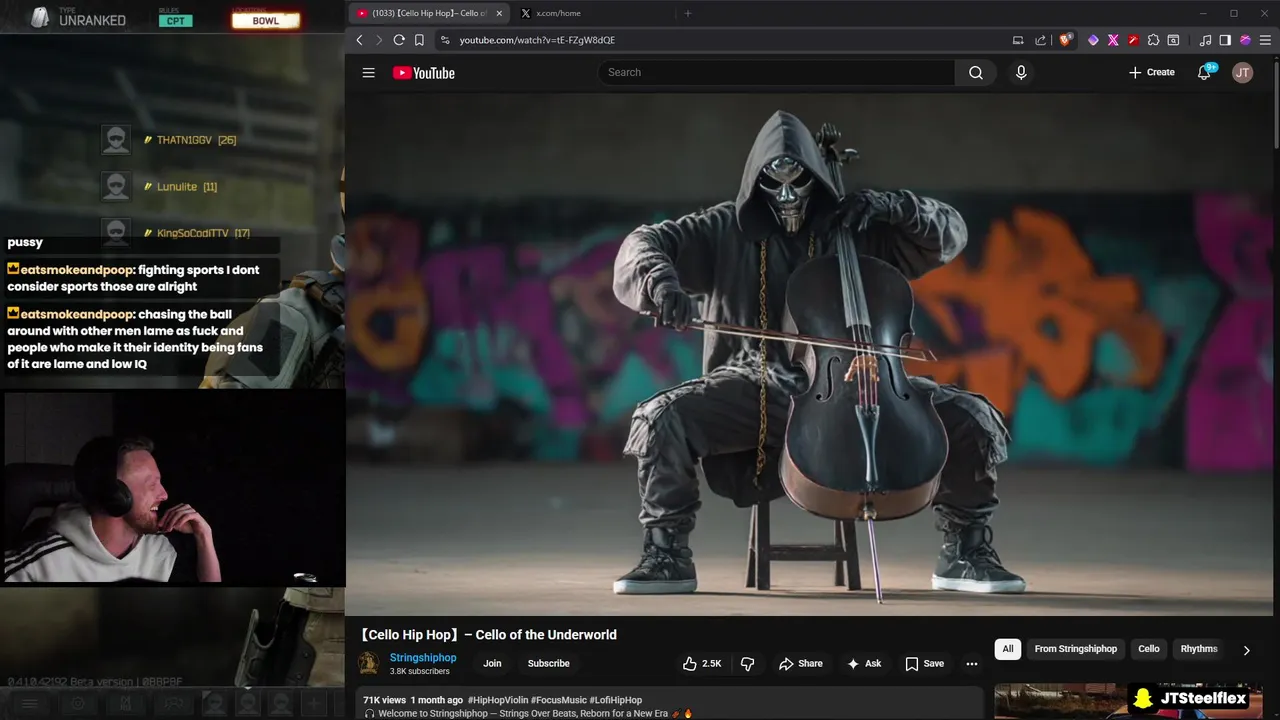Click the video player to pause

811,354
